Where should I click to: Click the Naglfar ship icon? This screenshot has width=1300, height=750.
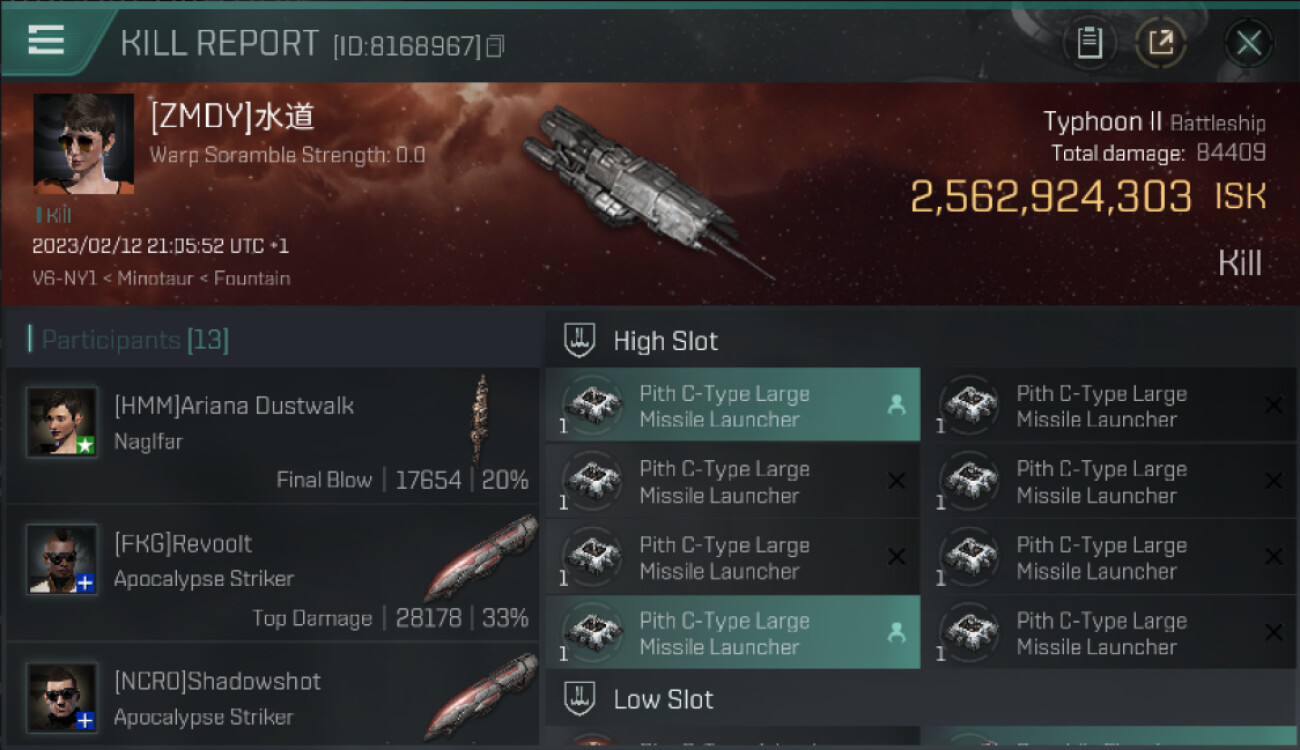coord(482,418)
